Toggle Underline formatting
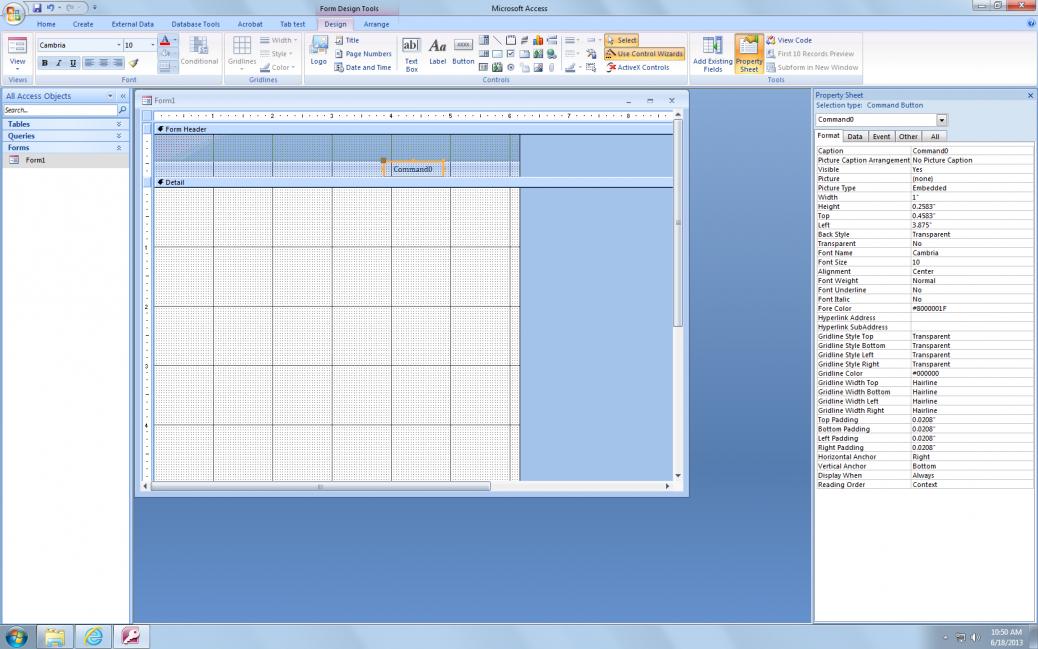Image resolution: width=1038 pixels, height=649 pixels. pos(73,63)
